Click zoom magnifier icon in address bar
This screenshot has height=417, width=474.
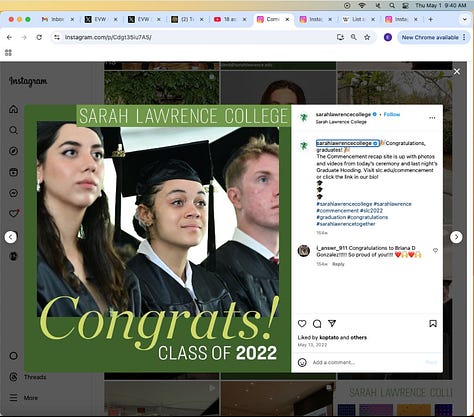(x=354, y=37)
